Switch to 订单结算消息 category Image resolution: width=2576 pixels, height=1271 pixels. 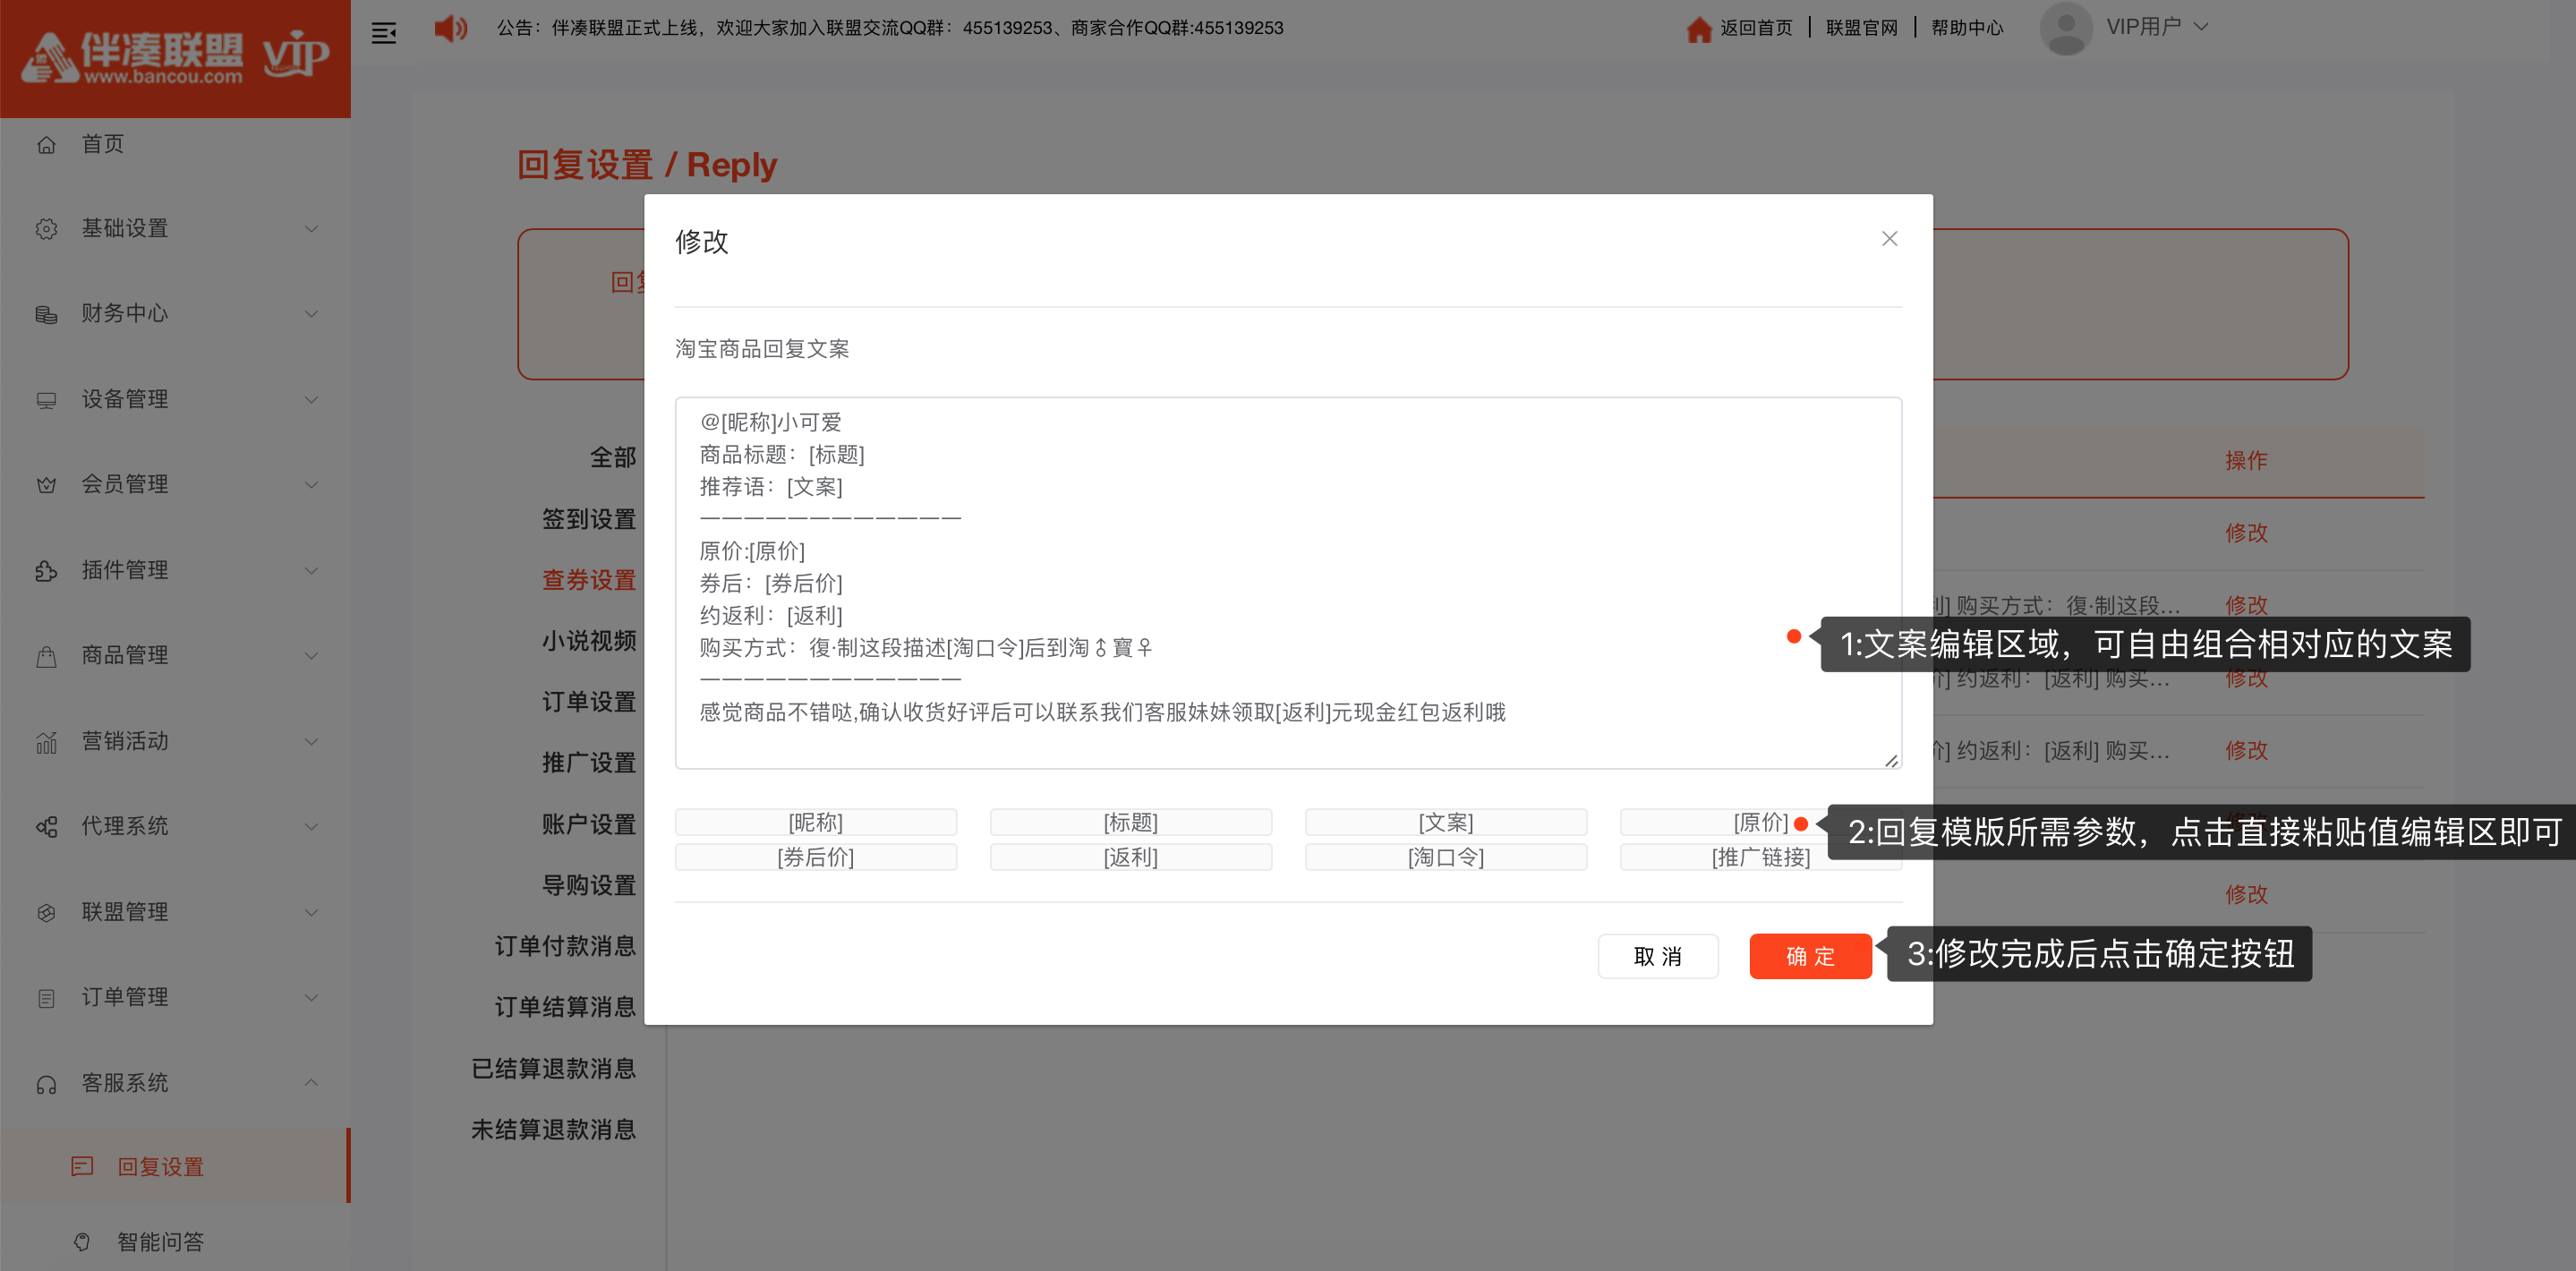click(565, 1007)
